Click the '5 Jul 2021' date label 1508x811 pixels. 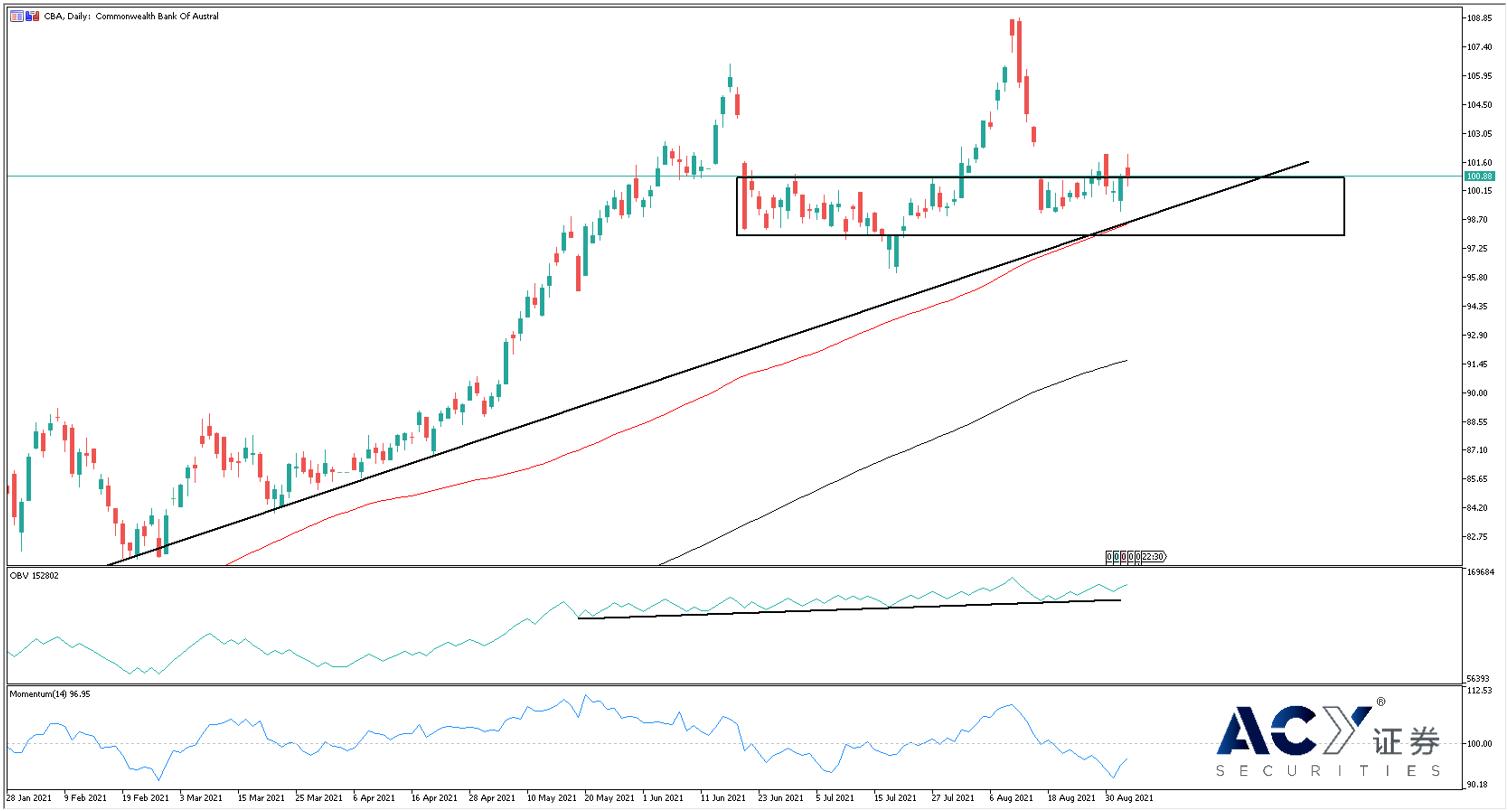point(835,798)
